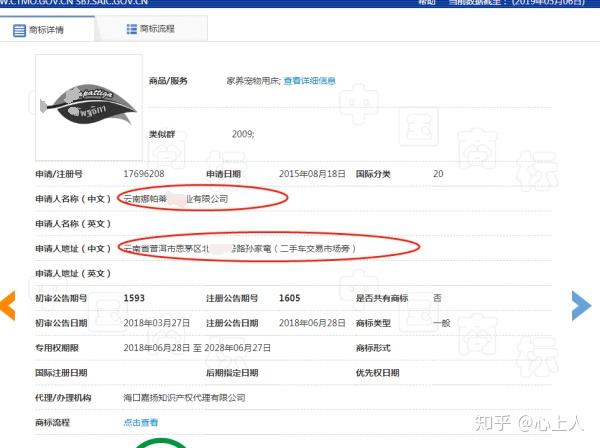
Task: Click the 代理/办理机构 label
Action: 63,397
